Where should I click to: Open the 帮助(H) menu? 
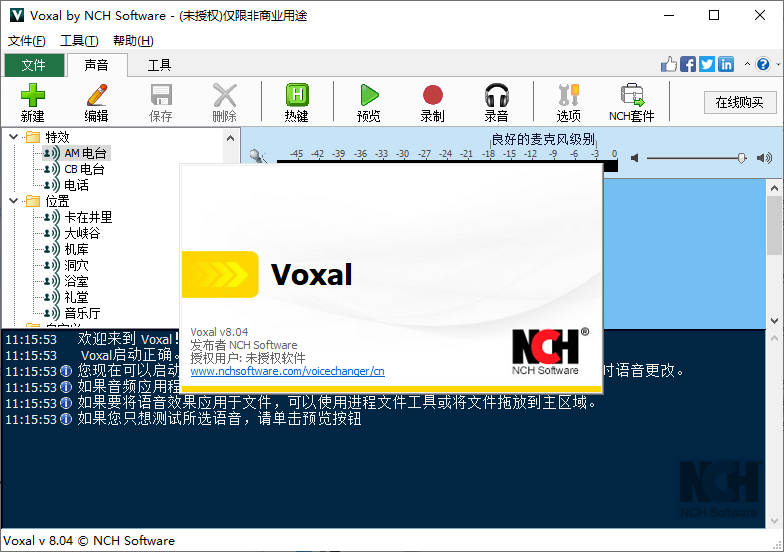point(133,40)
